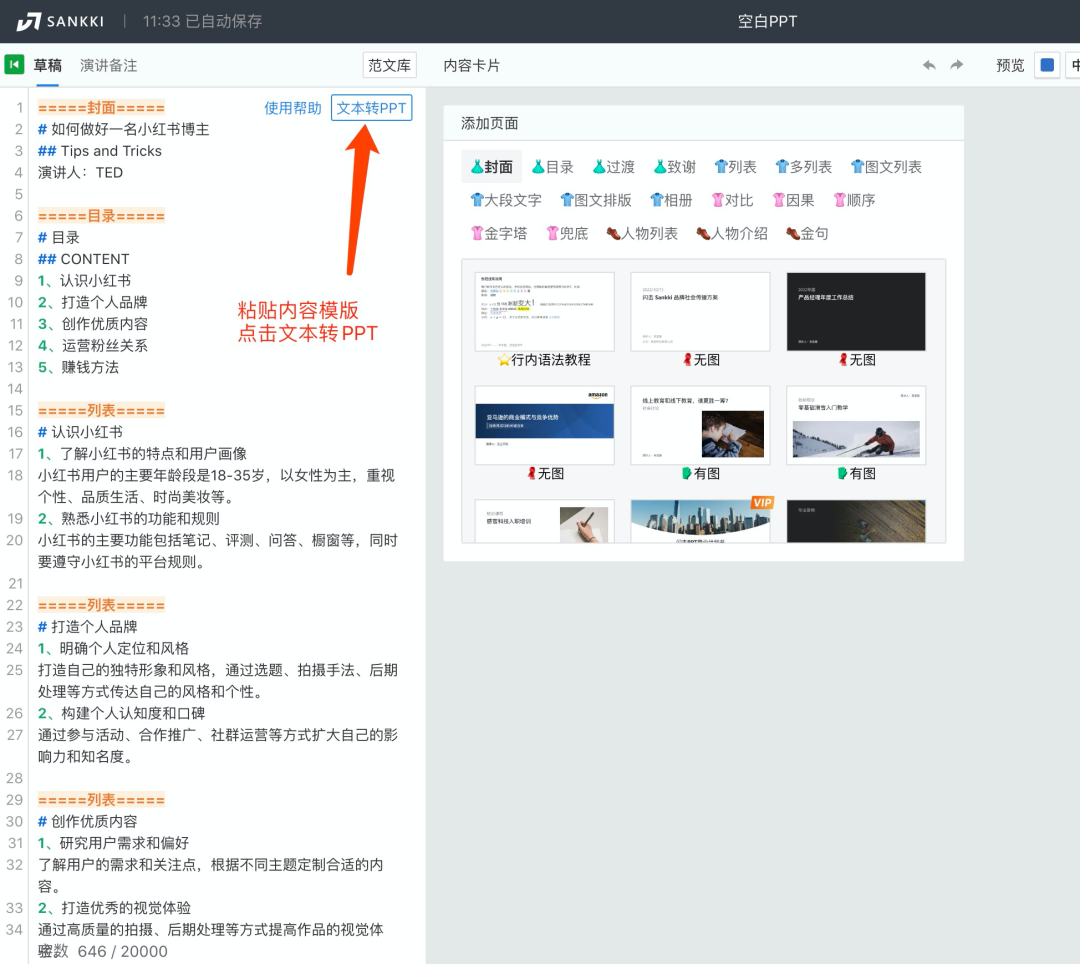Switch to the 演讲备注 tab
The image size is (1080, 964).
click(110, 65)
